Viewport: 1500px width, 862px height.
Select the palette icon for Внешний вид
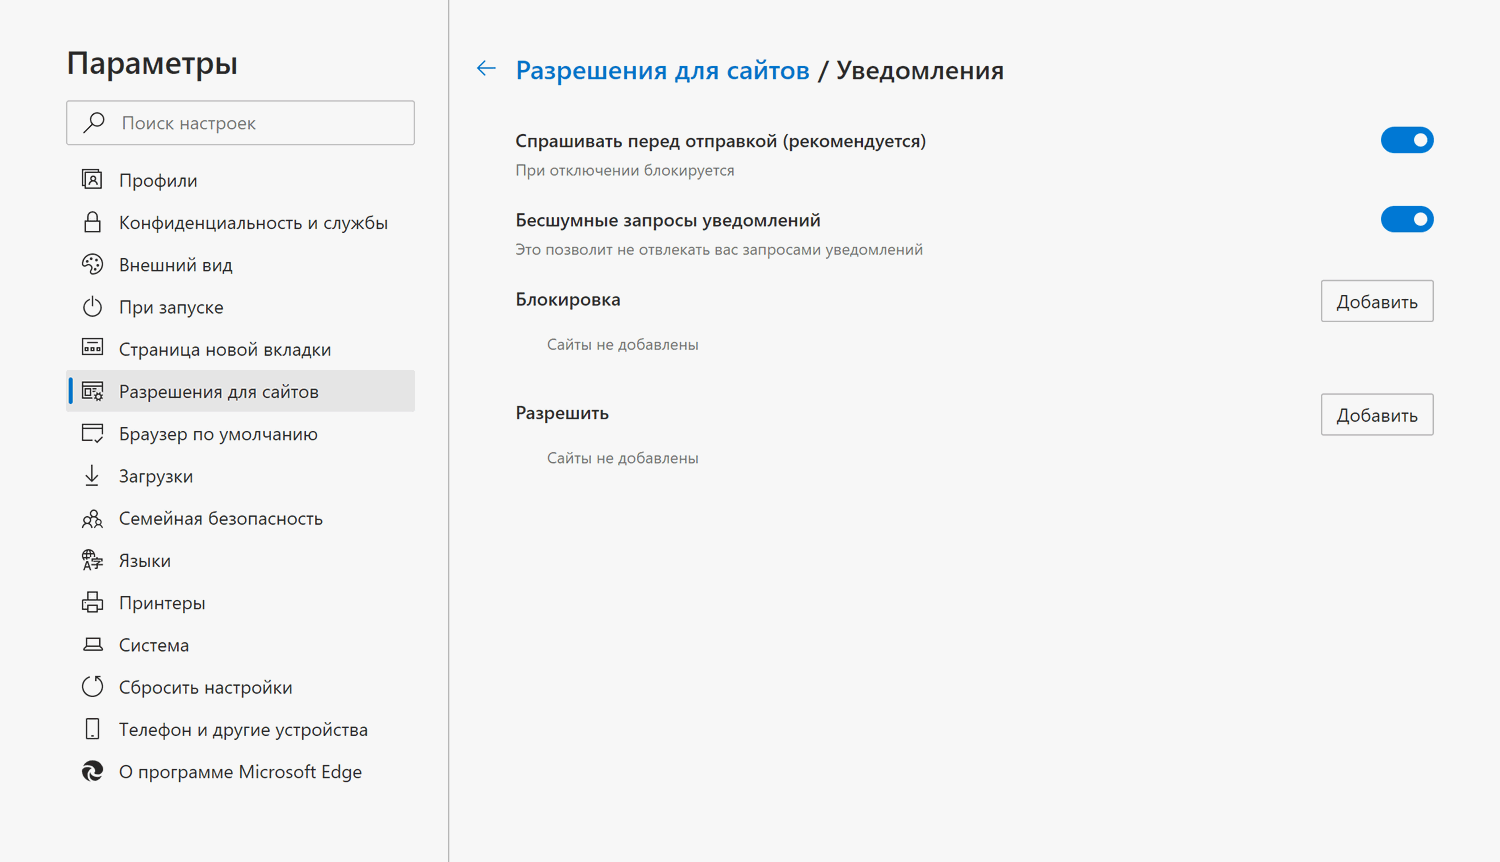[x=92, y=264]
